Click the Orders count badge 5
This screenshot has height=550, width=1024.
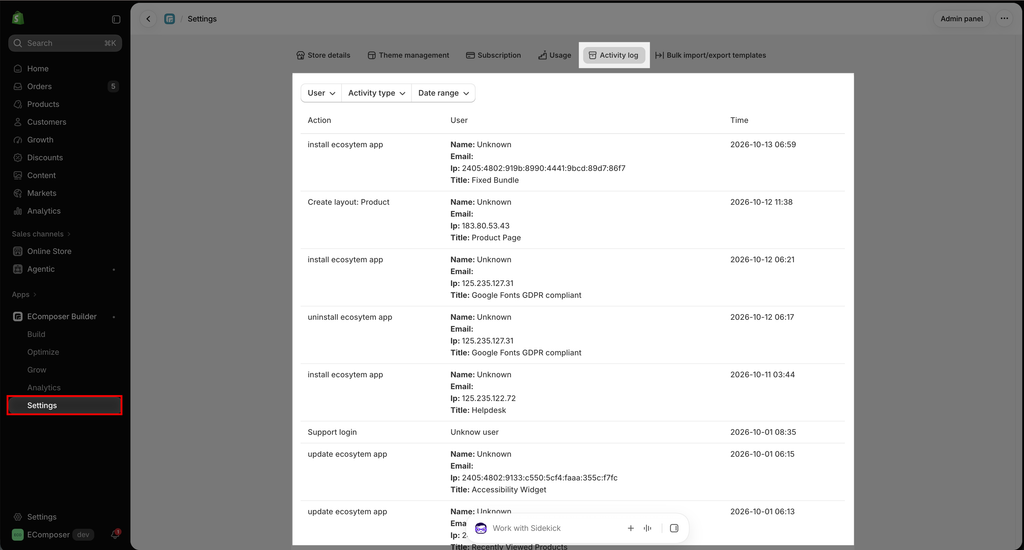point(113,86)
